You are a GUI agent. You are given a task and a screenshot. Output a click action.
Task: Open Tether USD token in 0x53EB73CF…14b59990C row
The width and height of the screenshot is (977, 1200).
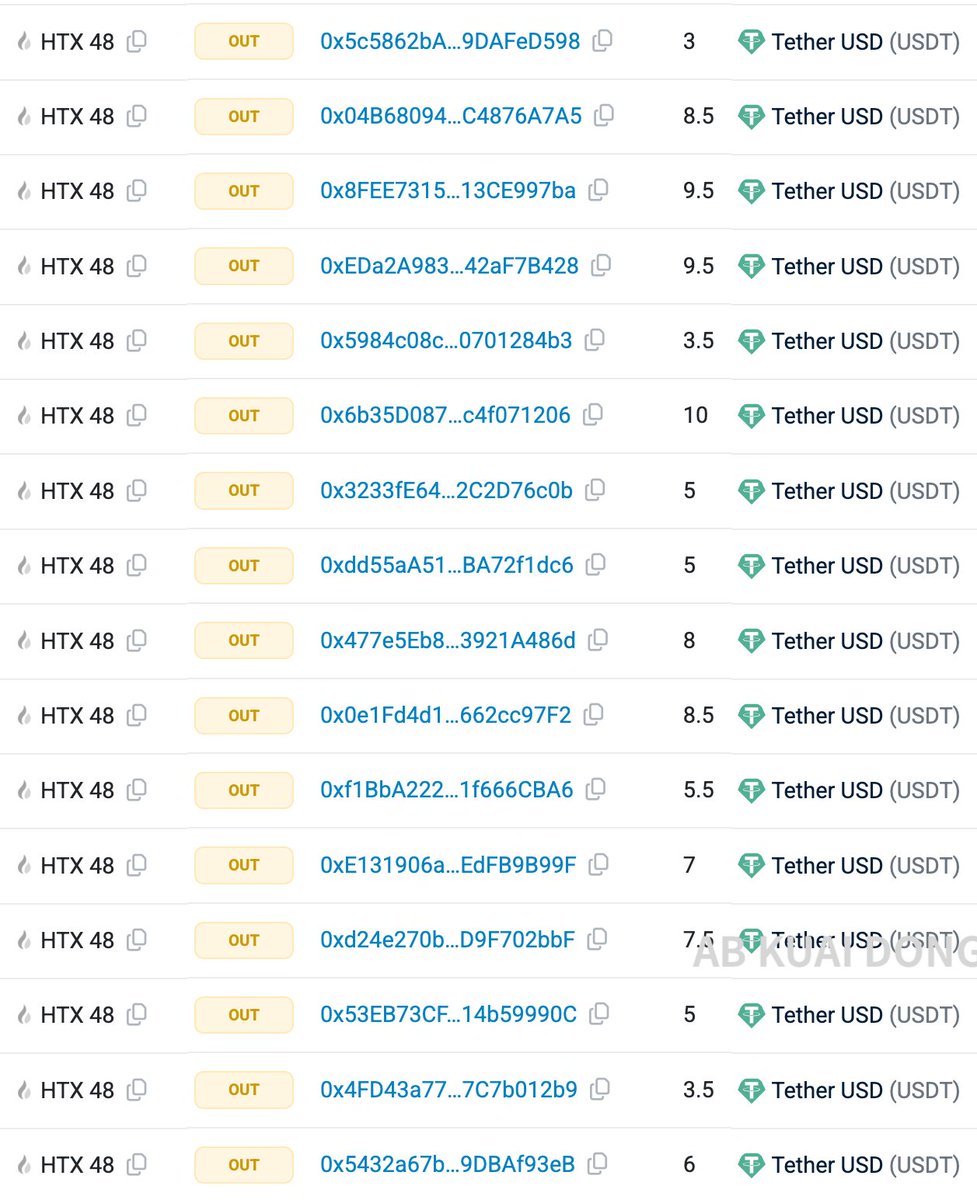[865, 1016]
